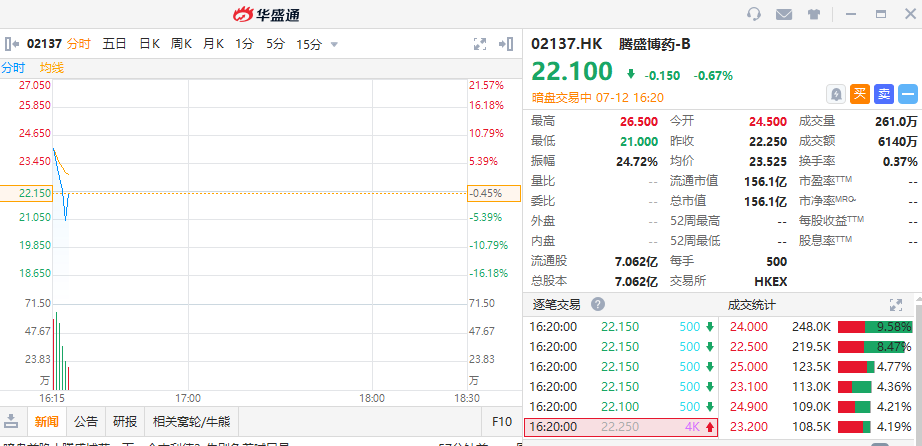This screenshot has width=922, height=446.
Task: Open the skin theme shirt icon
Action: tap(814, 14)
